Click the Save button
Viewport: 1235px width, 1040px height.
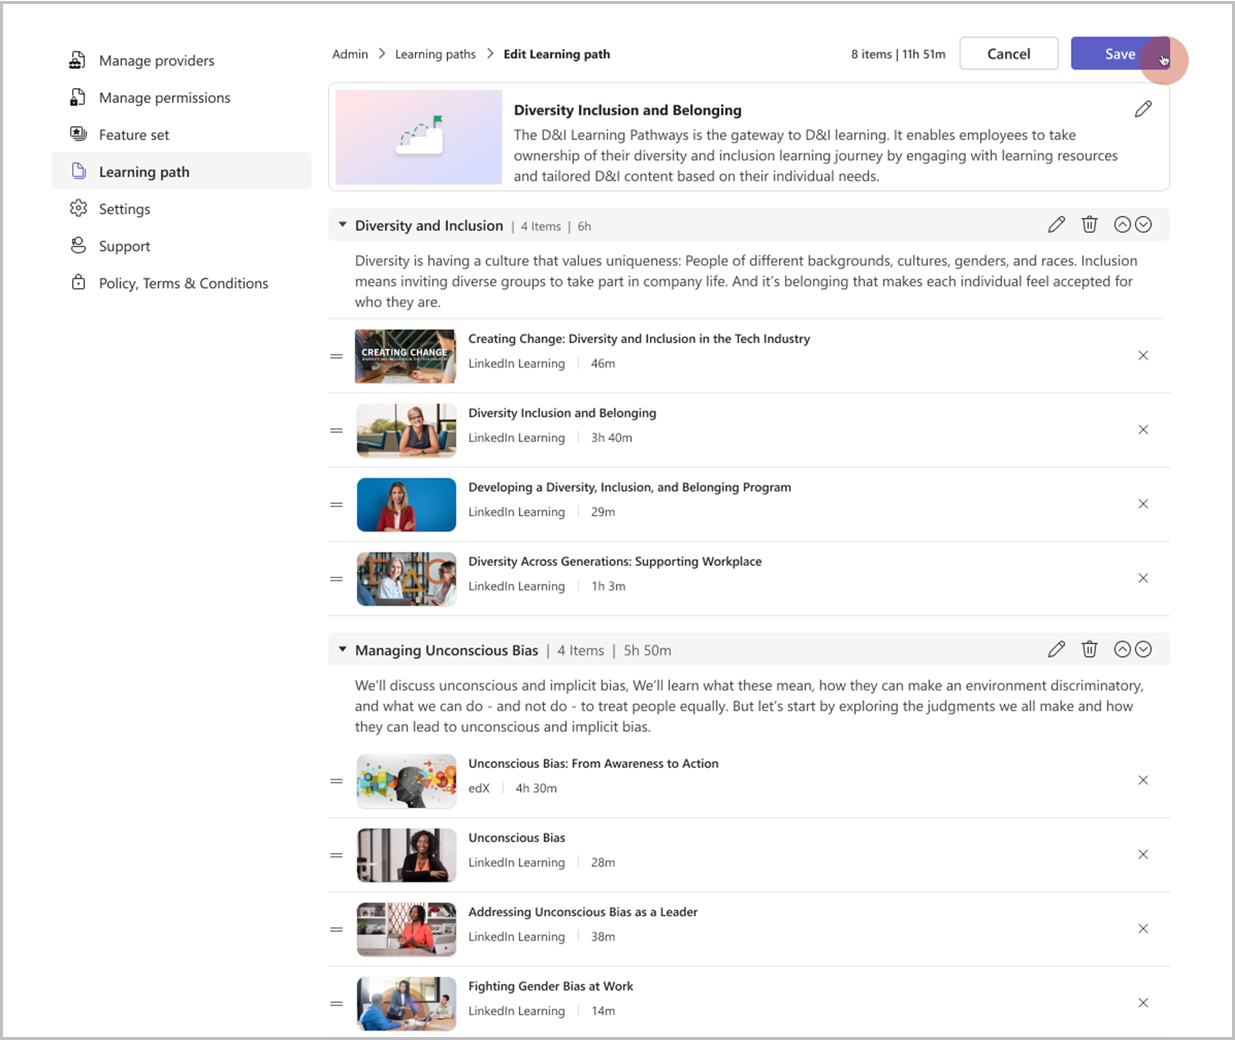point(1119,53)
